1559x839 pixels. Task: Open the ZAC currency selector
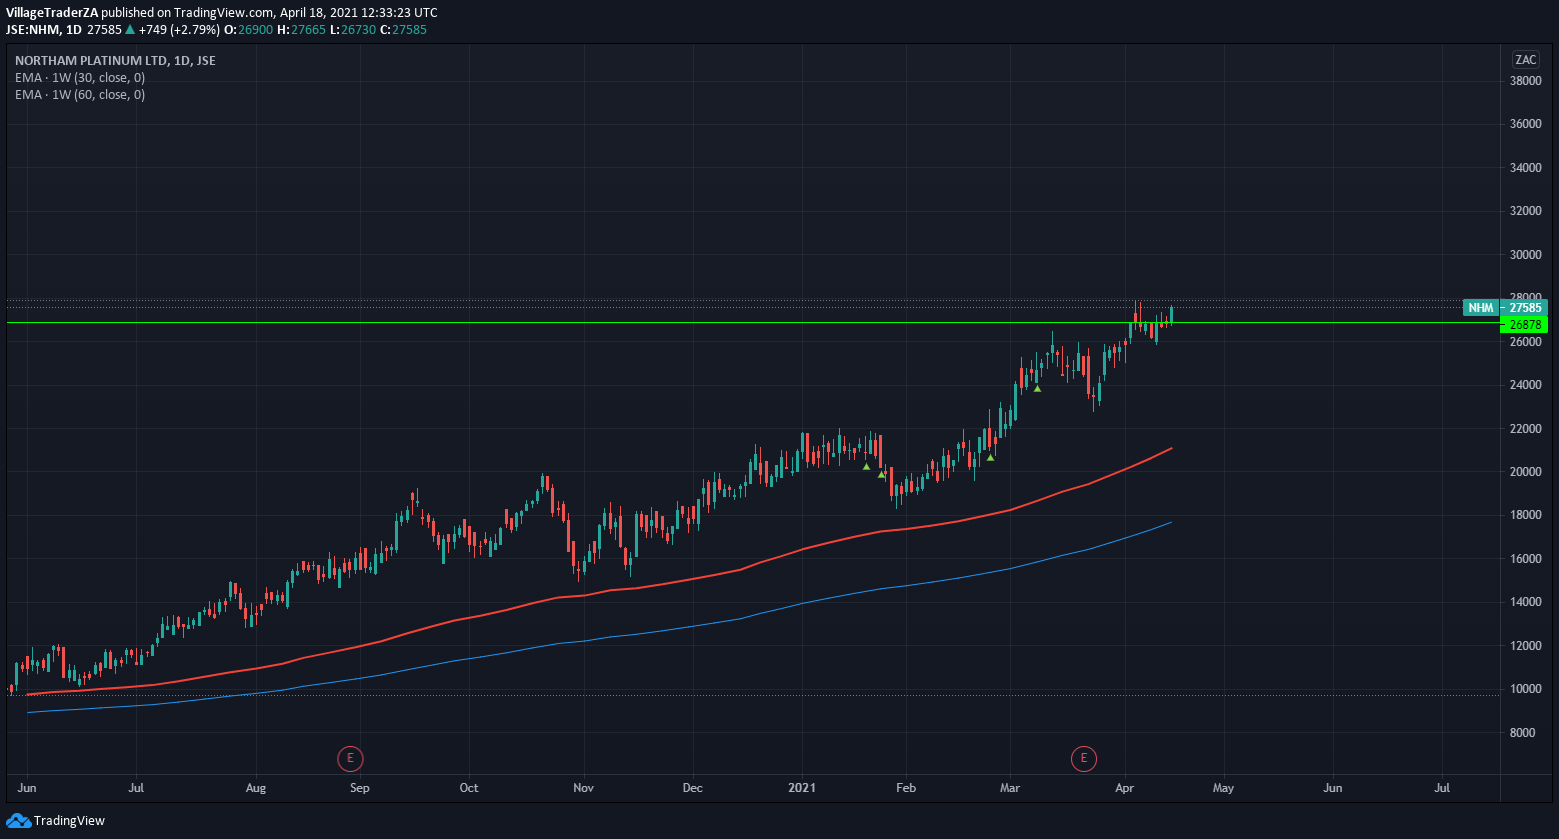pyautogui.click(x=1525, y=59)
